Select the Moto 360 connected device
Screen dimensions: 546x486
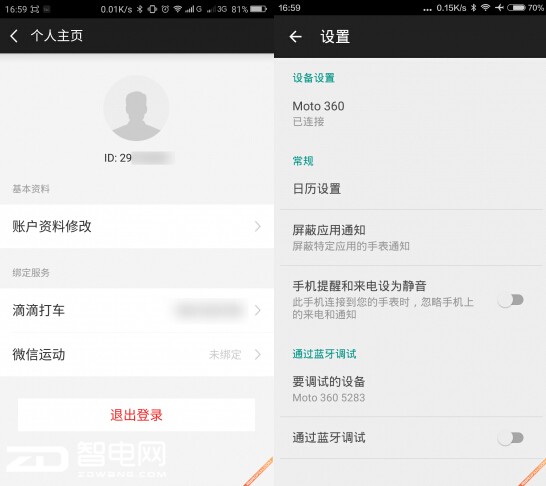[x=411, y=113]
